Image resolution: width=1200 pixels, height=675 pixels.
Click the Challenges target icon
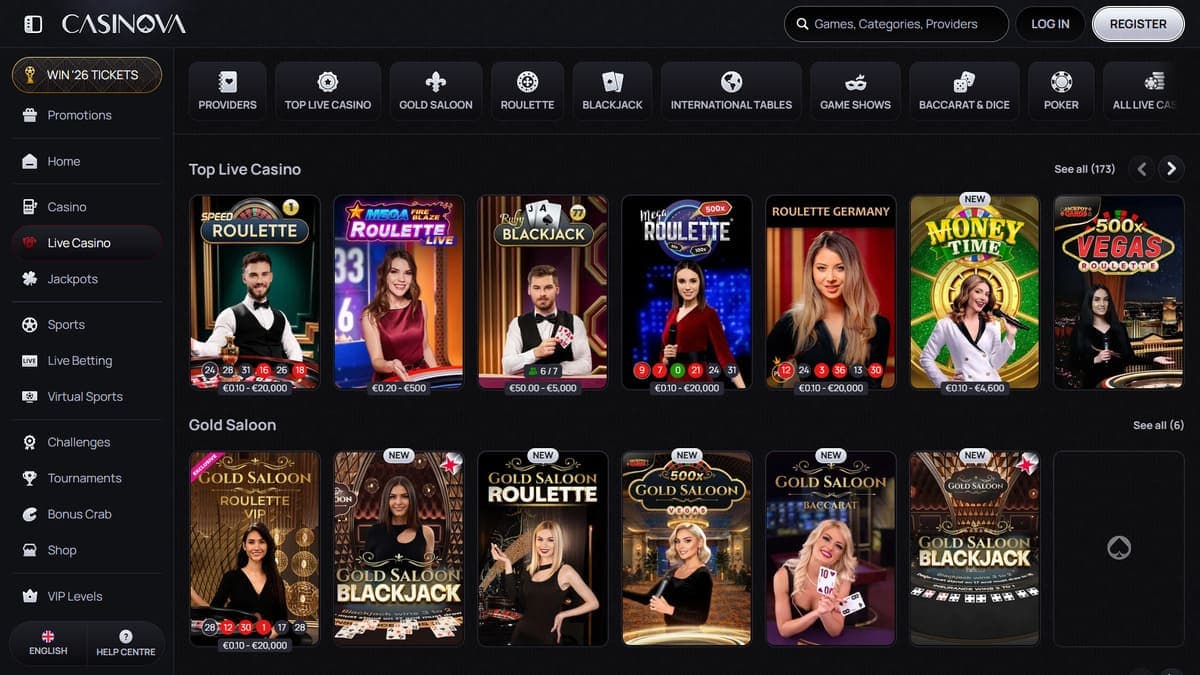[30, 442]
